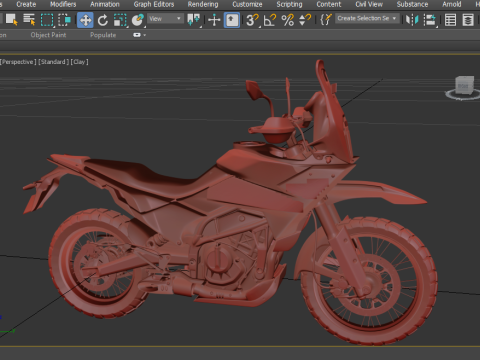Viewport: 480px width, 360px height.
Task: Open the Standard viewport shading menu
Action: (53, 62)
